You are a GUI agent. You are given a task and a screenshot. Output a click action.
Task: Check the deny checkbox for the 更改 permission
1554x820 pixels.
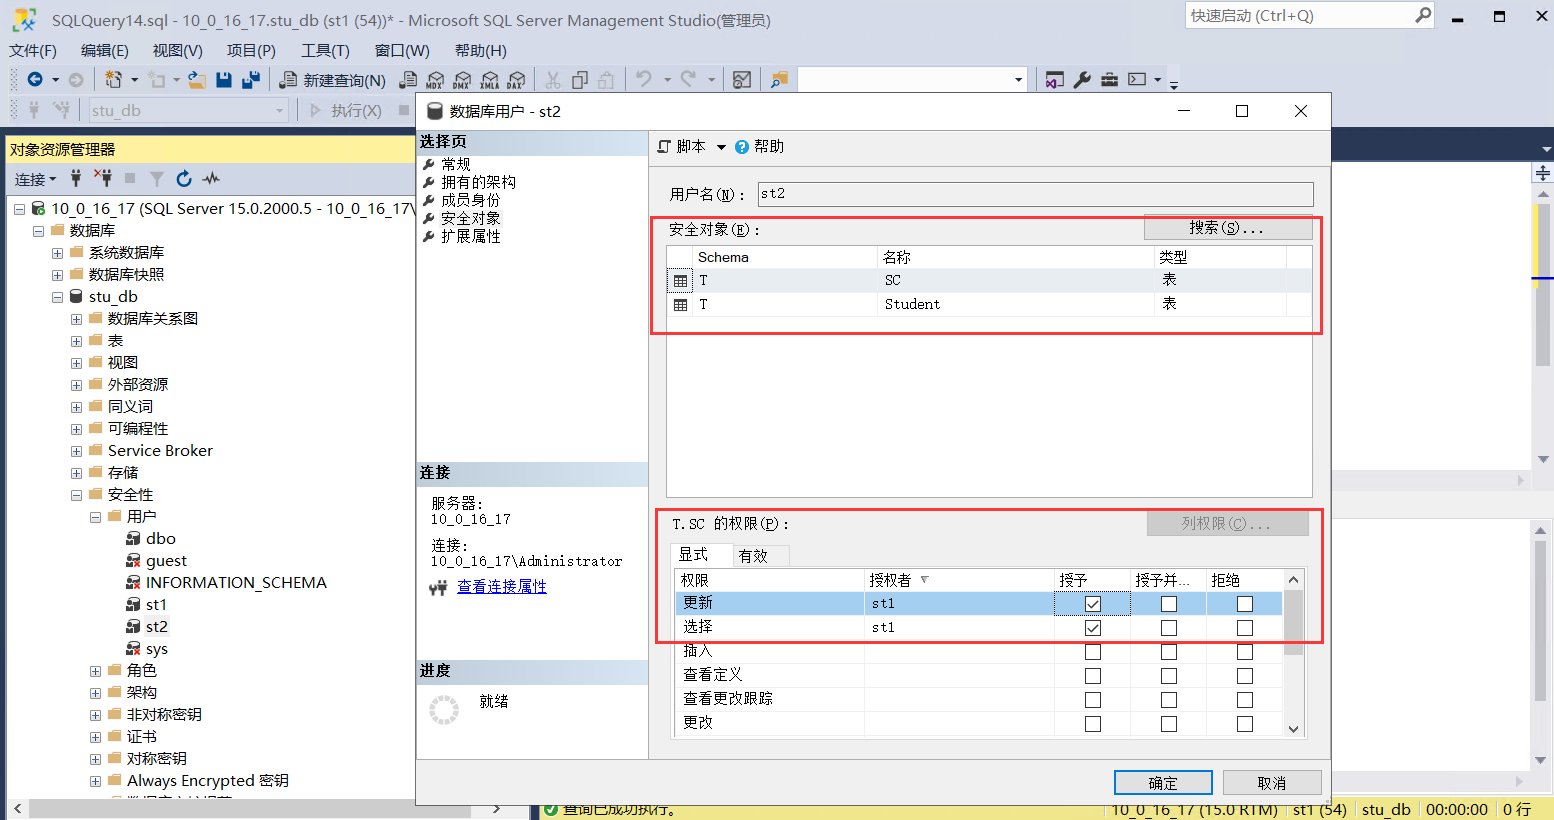tap(1245, 724)
